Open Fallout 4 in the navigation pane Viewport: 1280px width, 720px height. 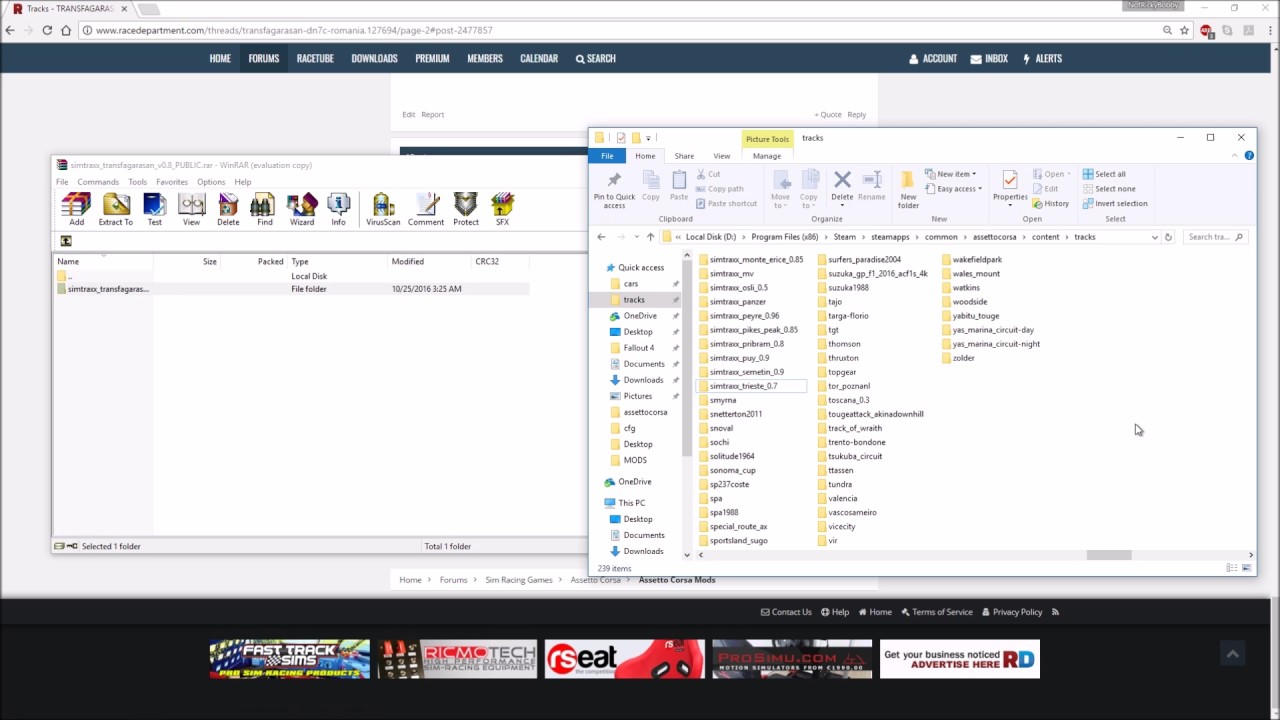coord(637,348)
